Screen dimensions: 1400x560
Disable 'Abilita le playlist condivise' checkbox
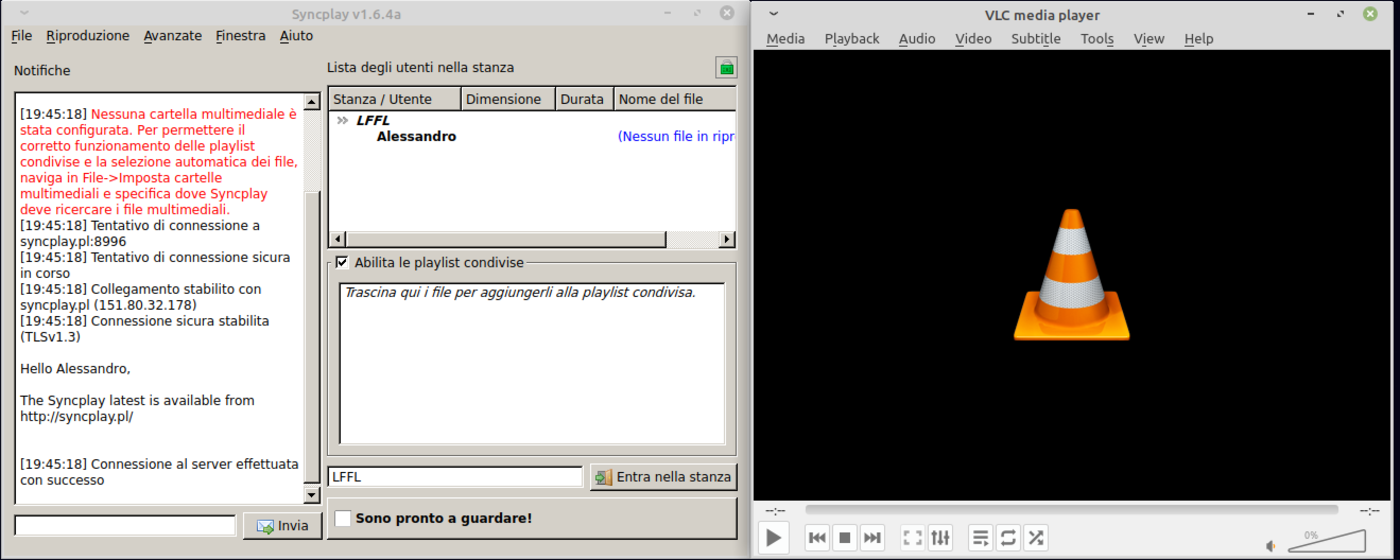point(342,263)
